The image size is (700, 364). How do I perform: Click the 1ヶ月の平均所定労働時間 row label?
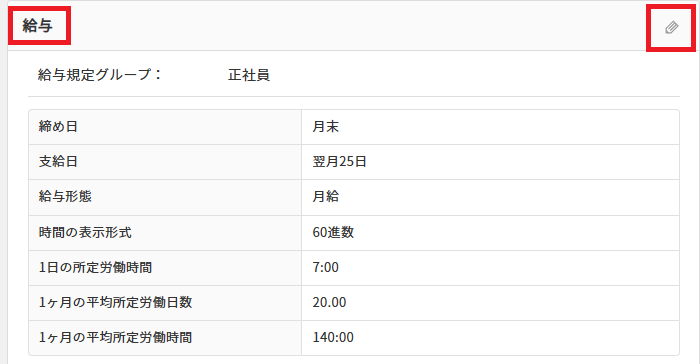click(116, 337)
